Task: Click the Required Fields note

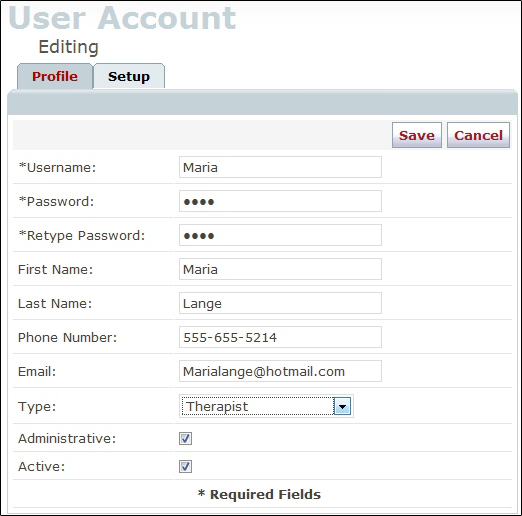Action: (x=259, y=494)
